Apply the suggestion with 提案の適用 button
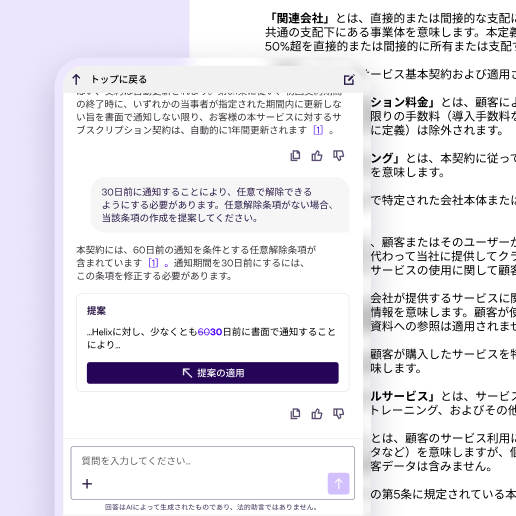 [213, 373]
